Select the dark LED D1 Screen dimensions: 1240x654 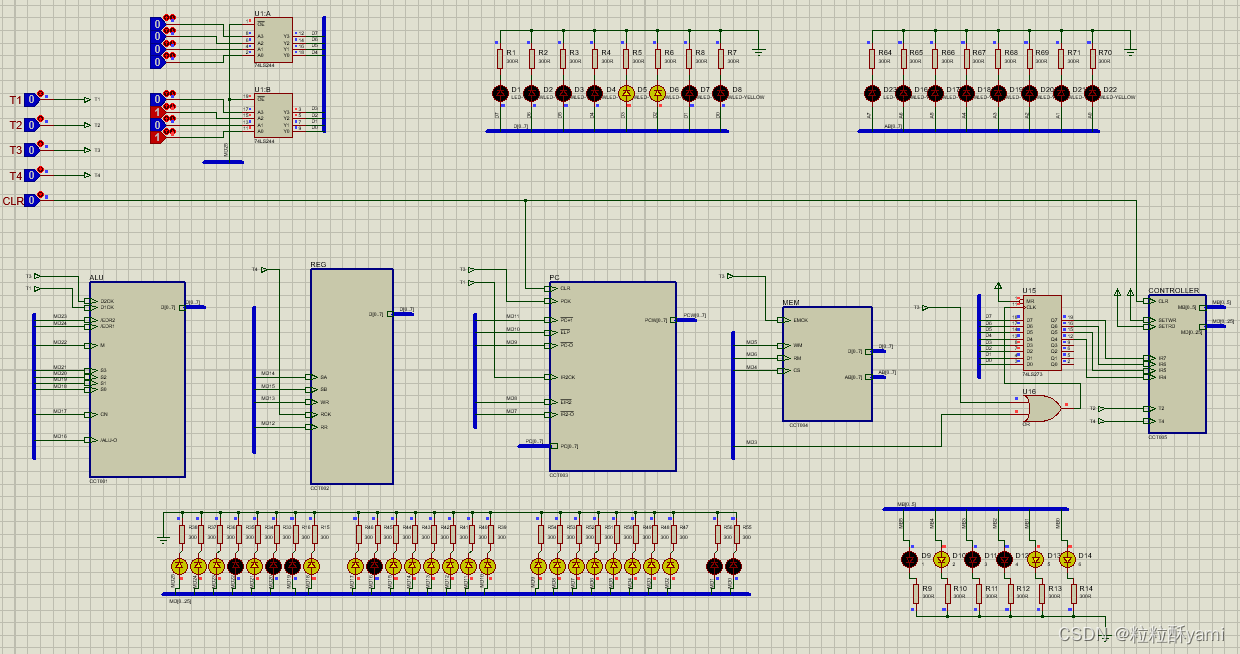coord(501,93)
